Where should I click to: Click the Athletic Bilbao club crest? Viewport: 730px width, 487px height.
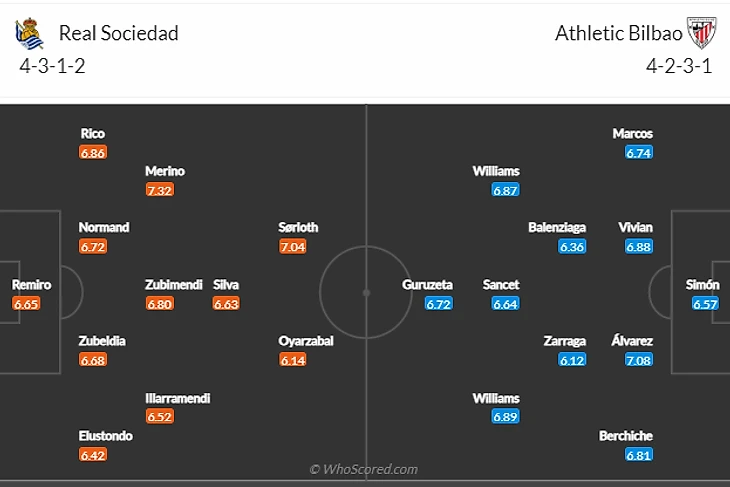(703, 34)
